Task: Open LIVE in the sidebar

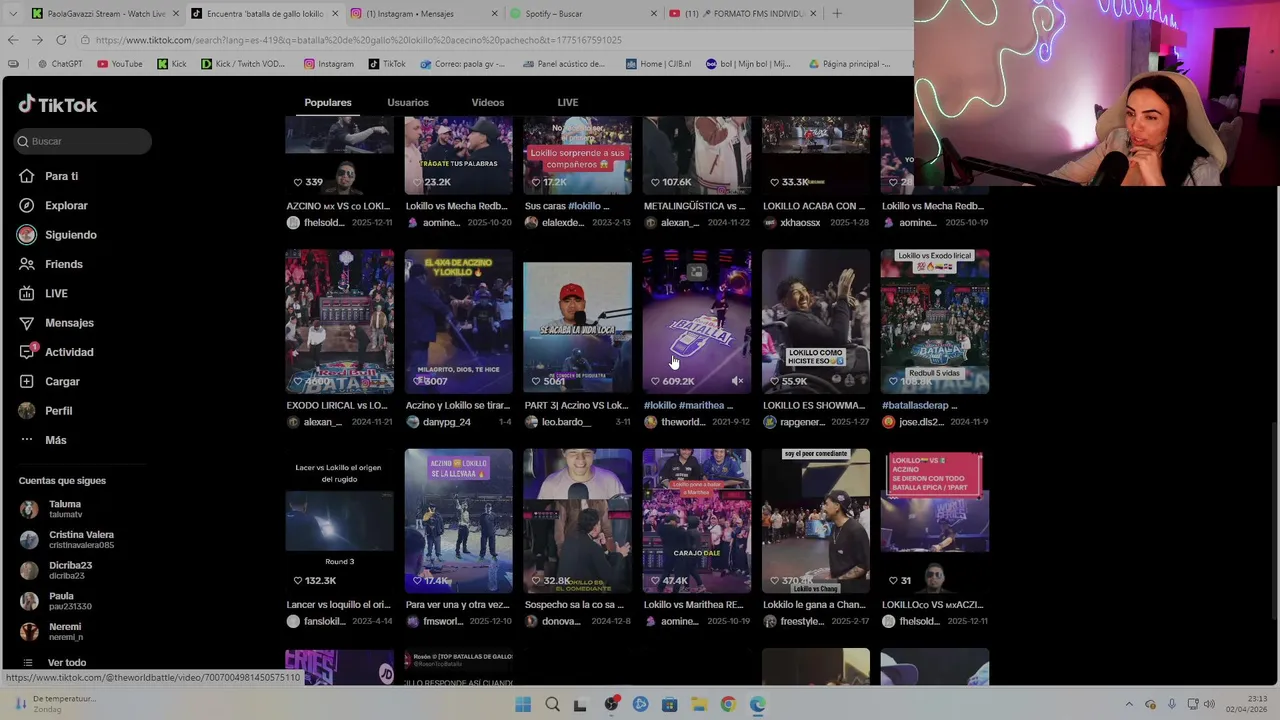Action: tap(56, 293)
